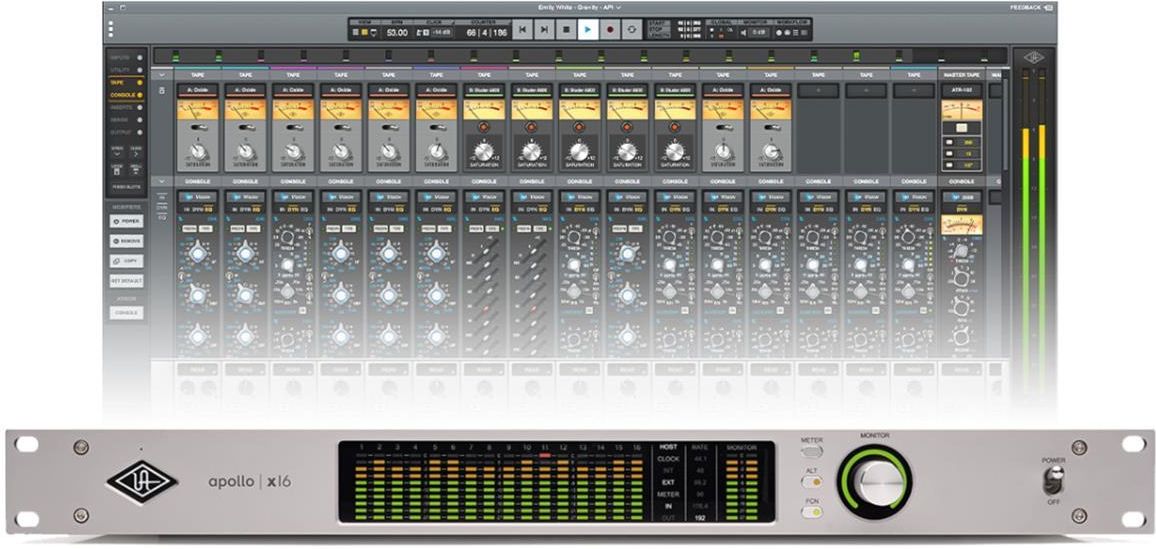Open the three-dot menu at top-left
Screen dimensions: 1156x549
coord(111,29)
